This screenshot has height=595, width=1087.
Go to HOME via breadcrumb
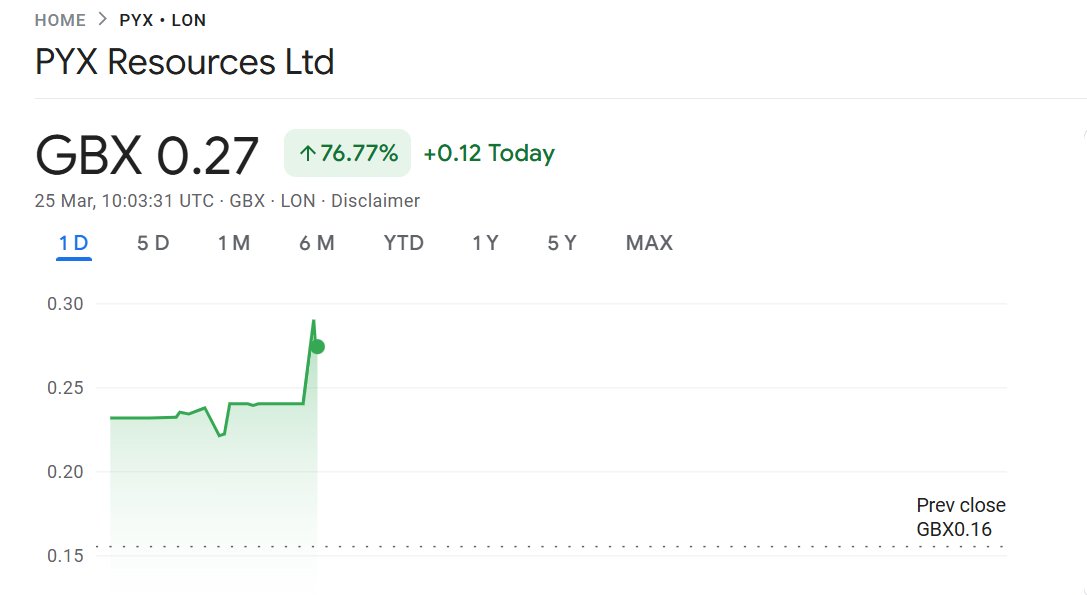[59, 20]
